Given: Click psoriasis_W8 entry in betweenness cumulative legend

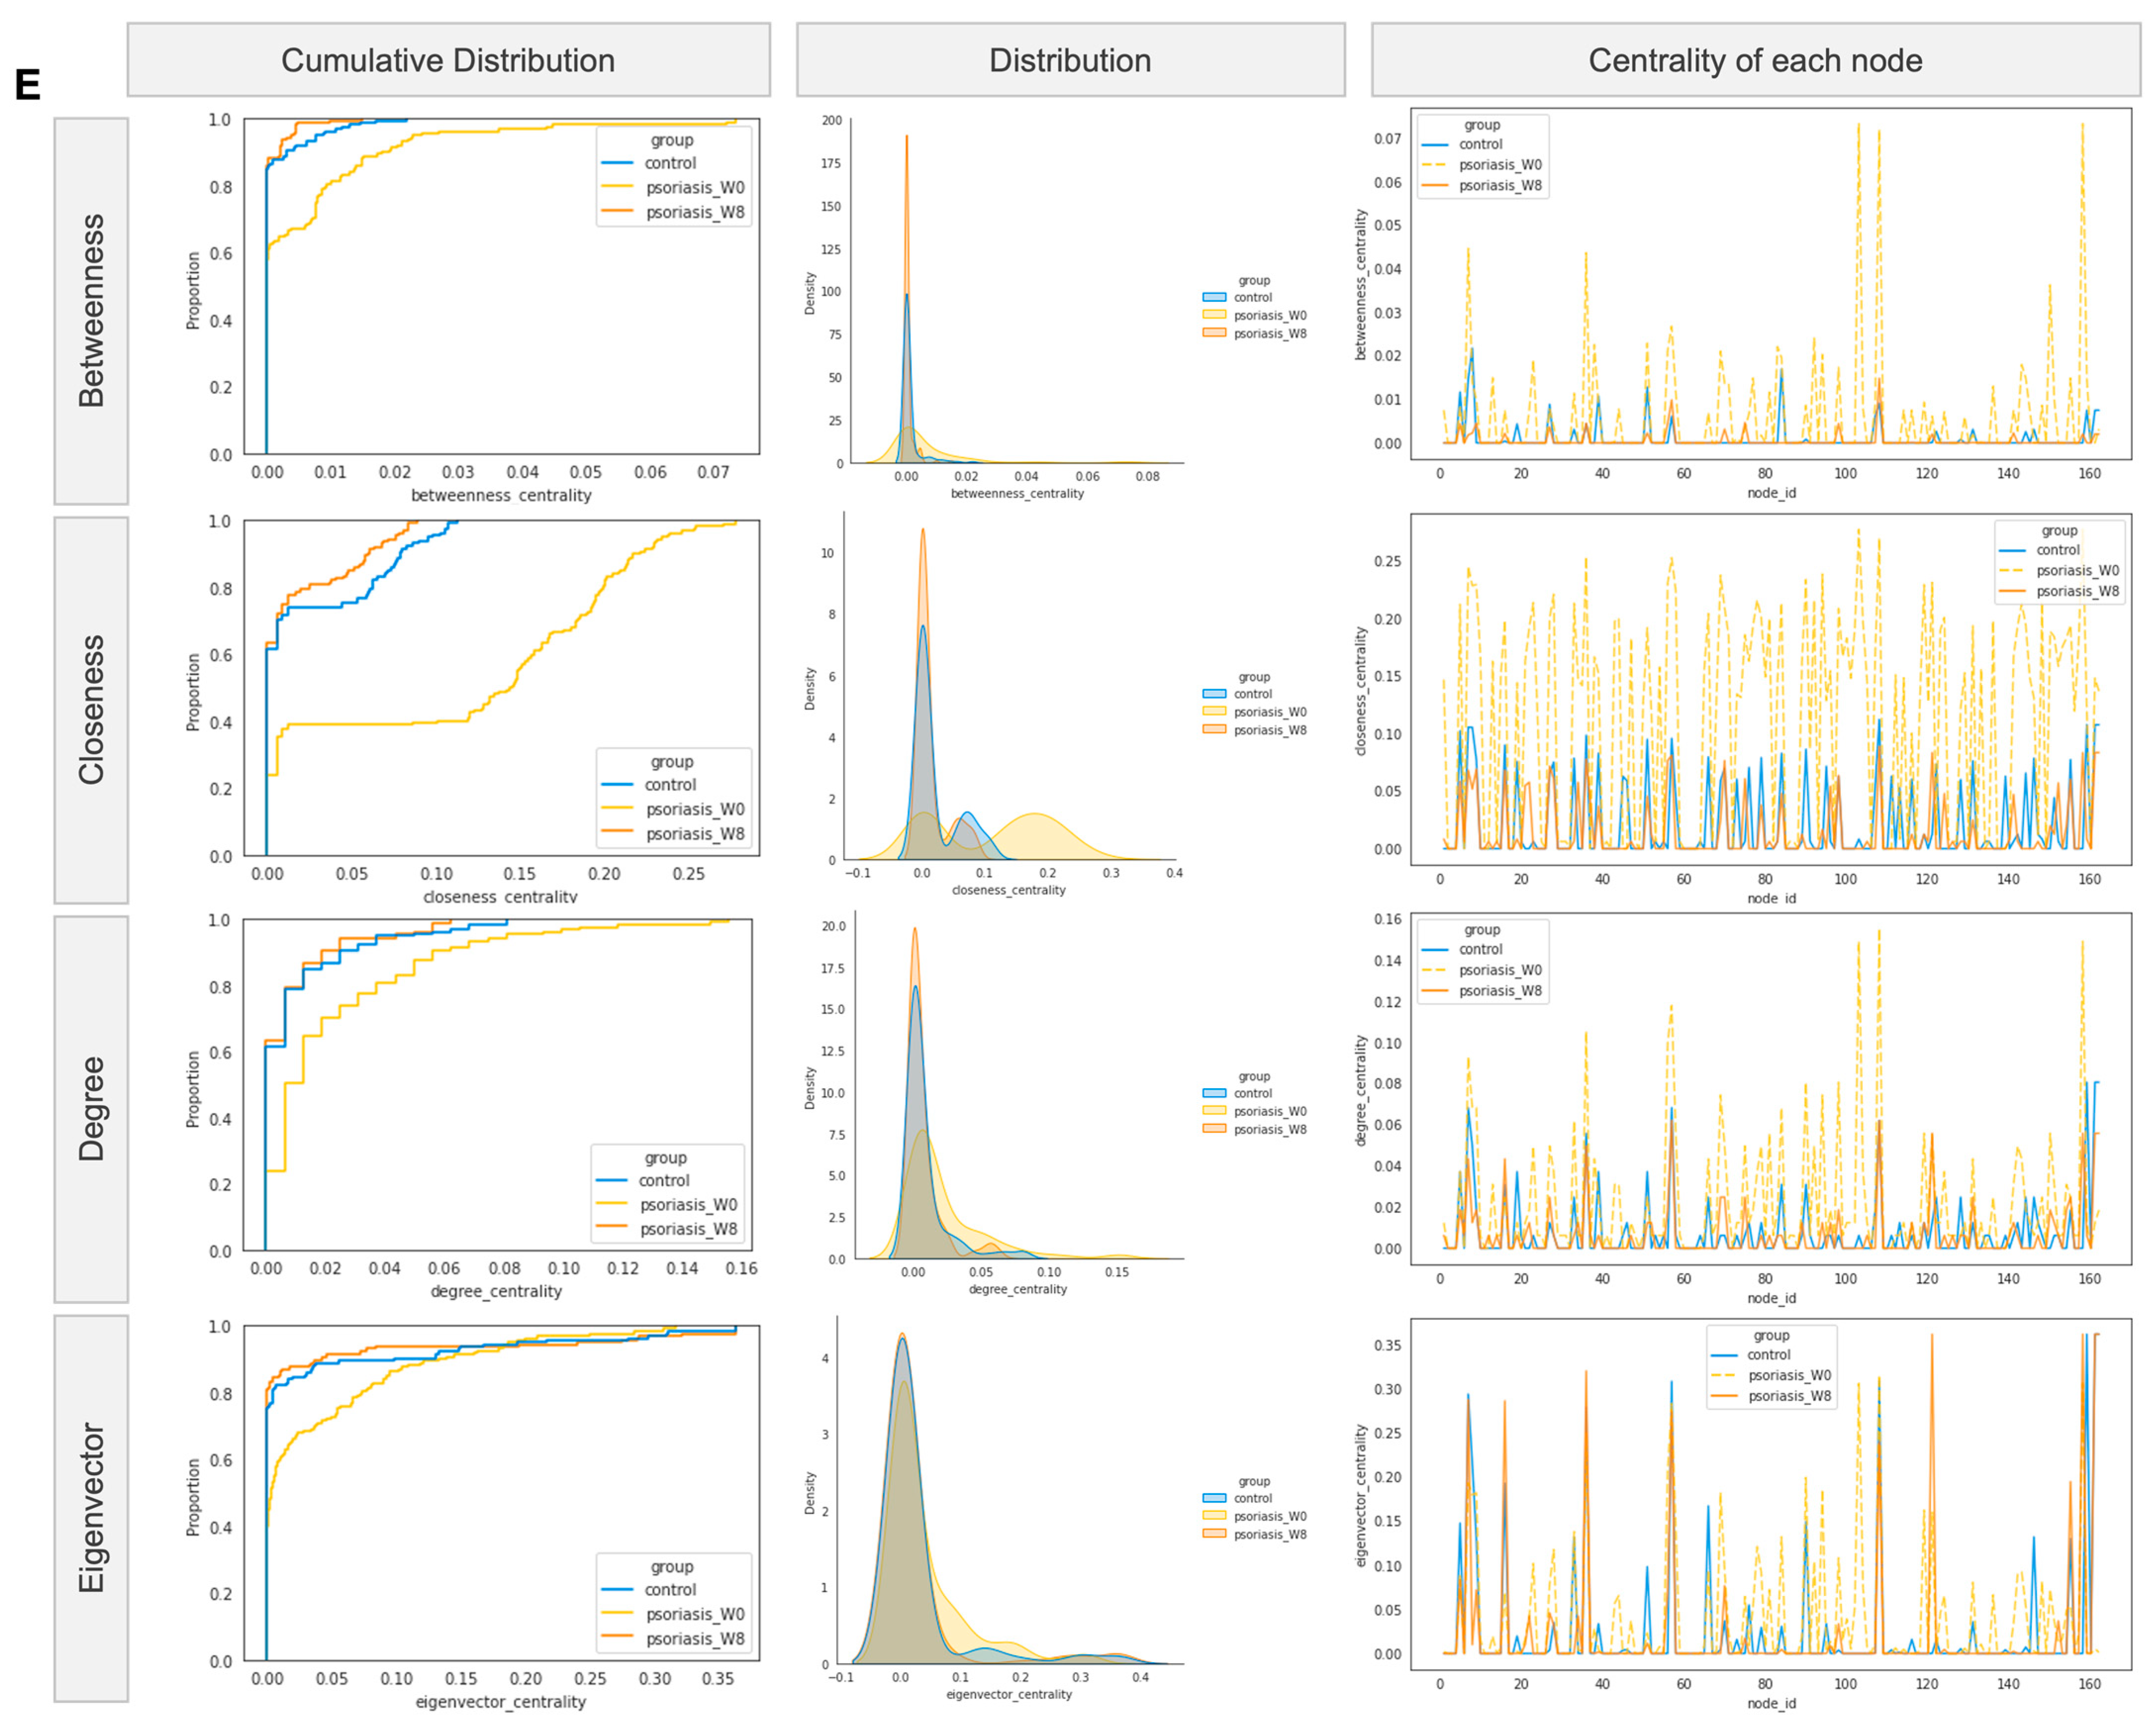Looking at the screenshot, I should point(694,212).
